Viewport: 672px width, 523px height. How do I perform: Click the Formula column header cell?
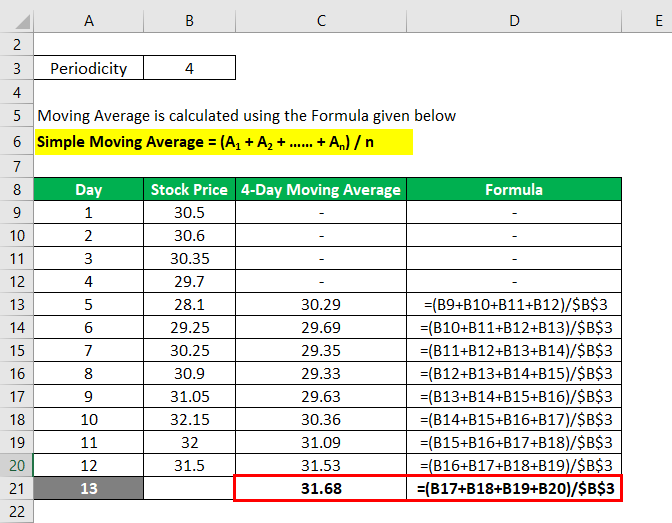(514, 189)
